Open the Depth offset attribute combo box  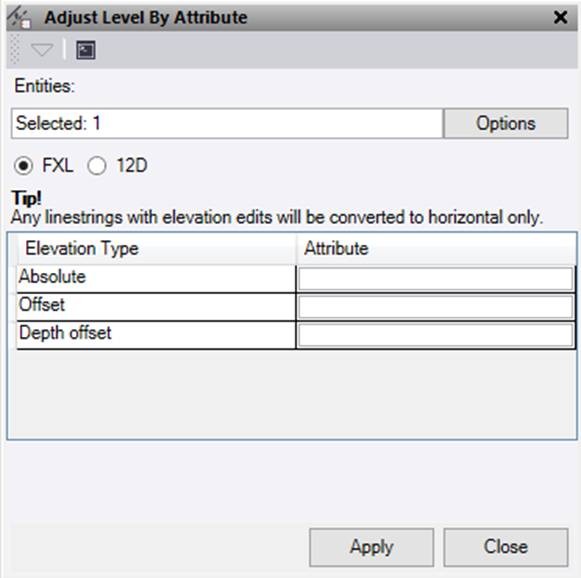tap(435, 335)
